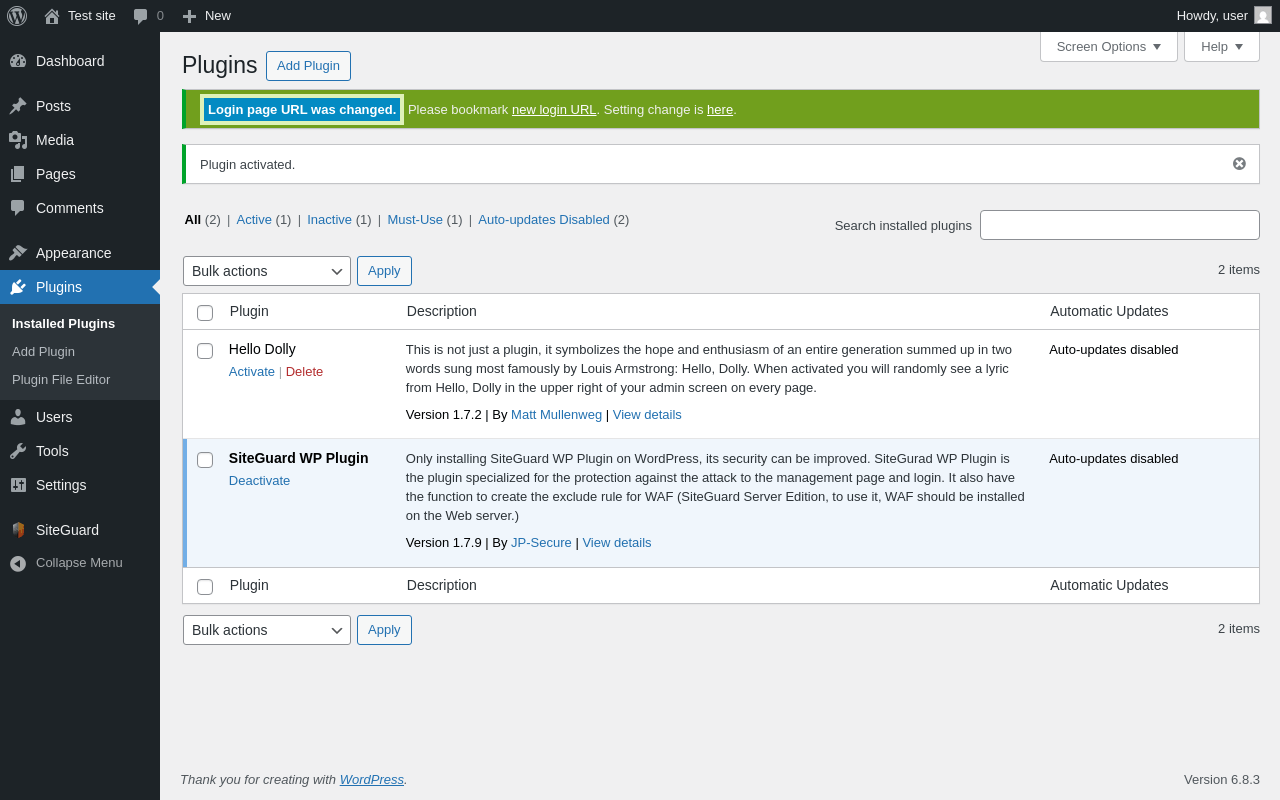Viewport: 1280px width, 800px height.
Task: Open the SiteGuard menu label
Action: [67, 530]
